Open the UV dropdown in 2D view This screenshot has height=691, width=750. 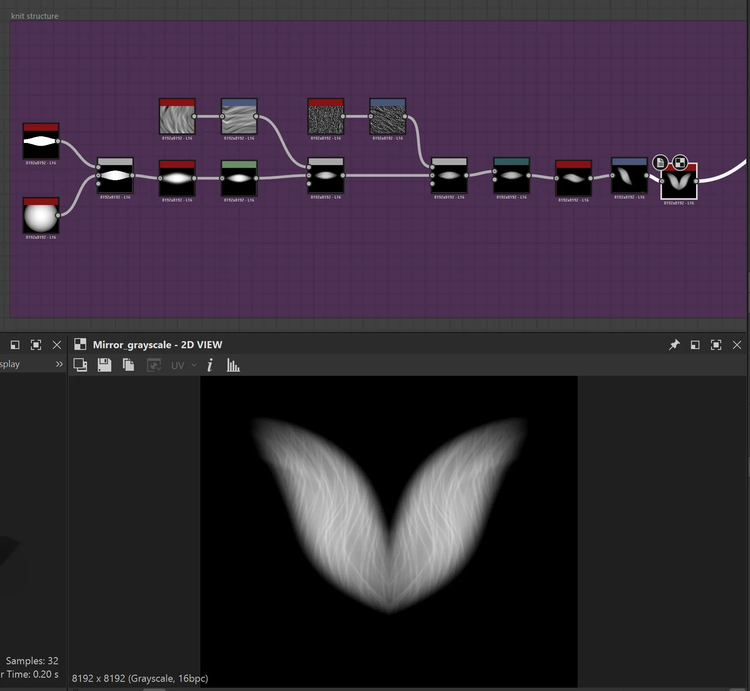[x=183, y=365]
